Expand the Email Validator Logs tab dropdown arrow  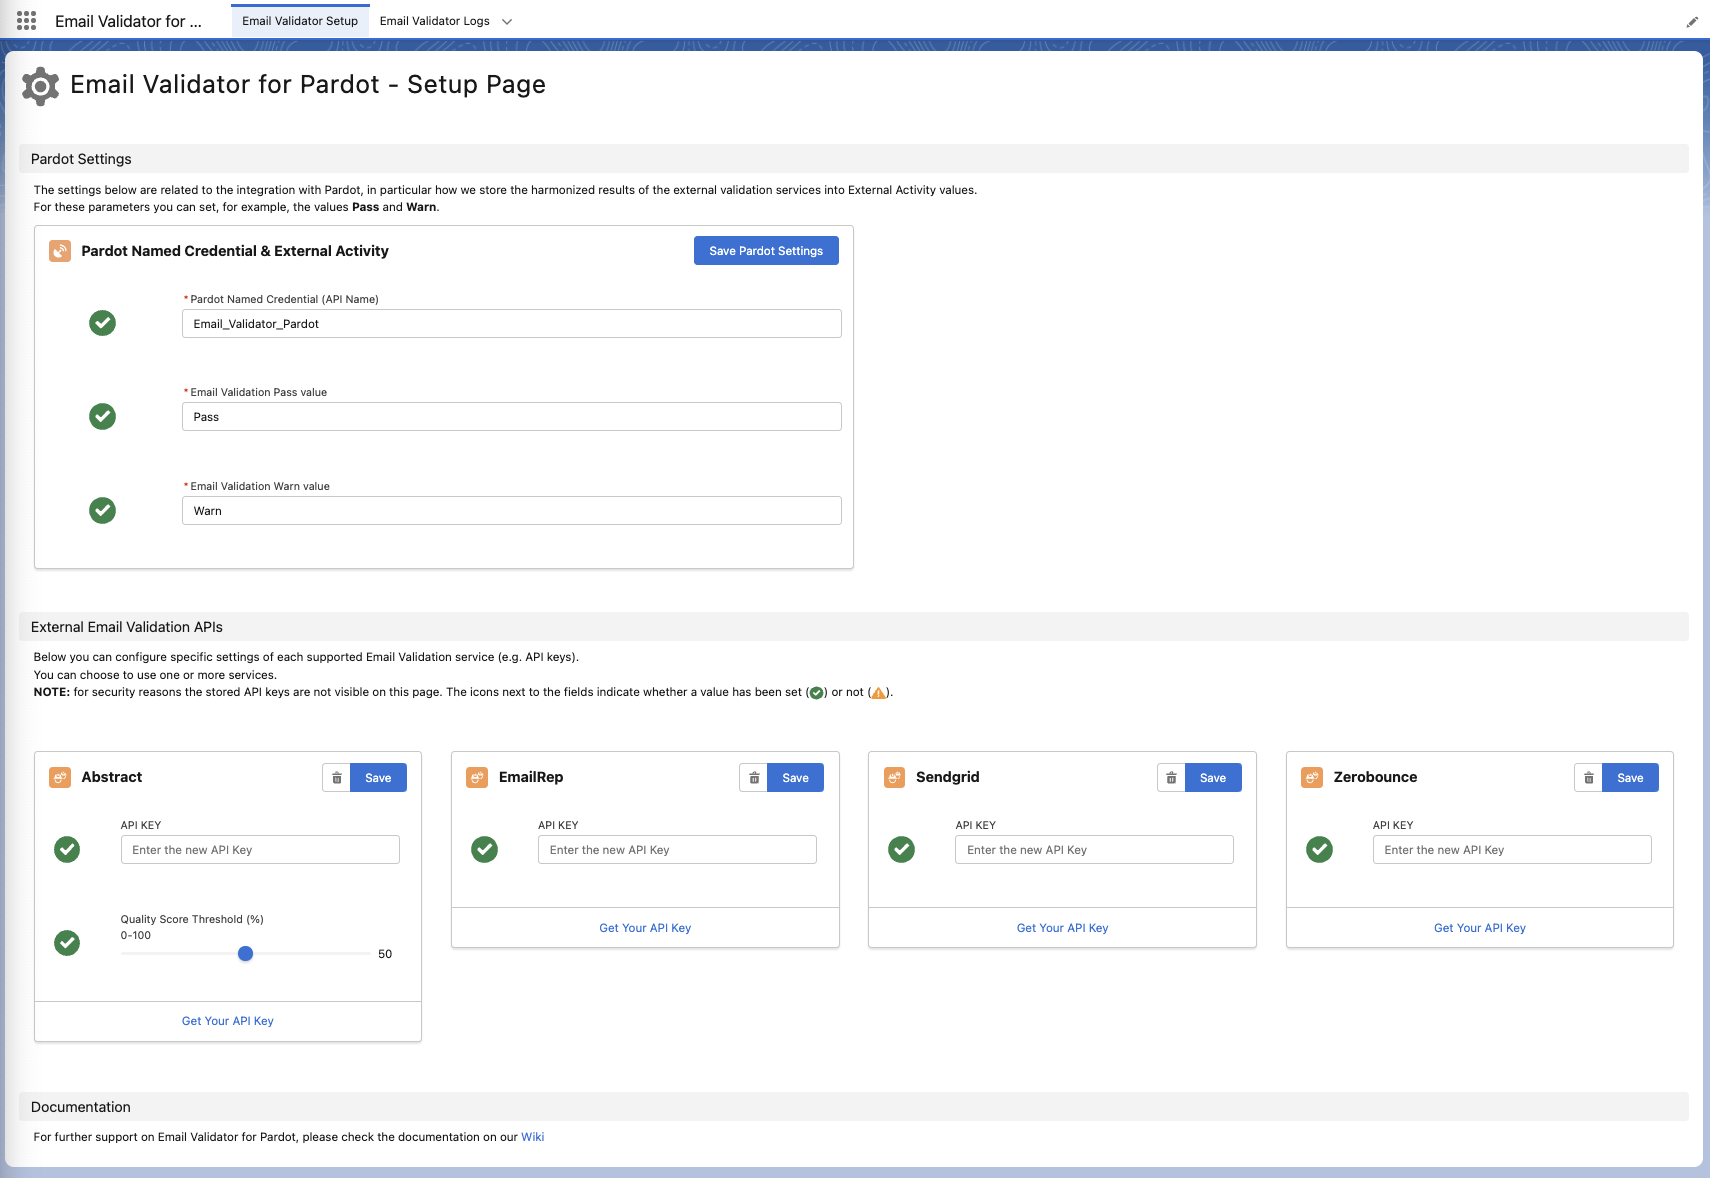[x=507, y=21]
